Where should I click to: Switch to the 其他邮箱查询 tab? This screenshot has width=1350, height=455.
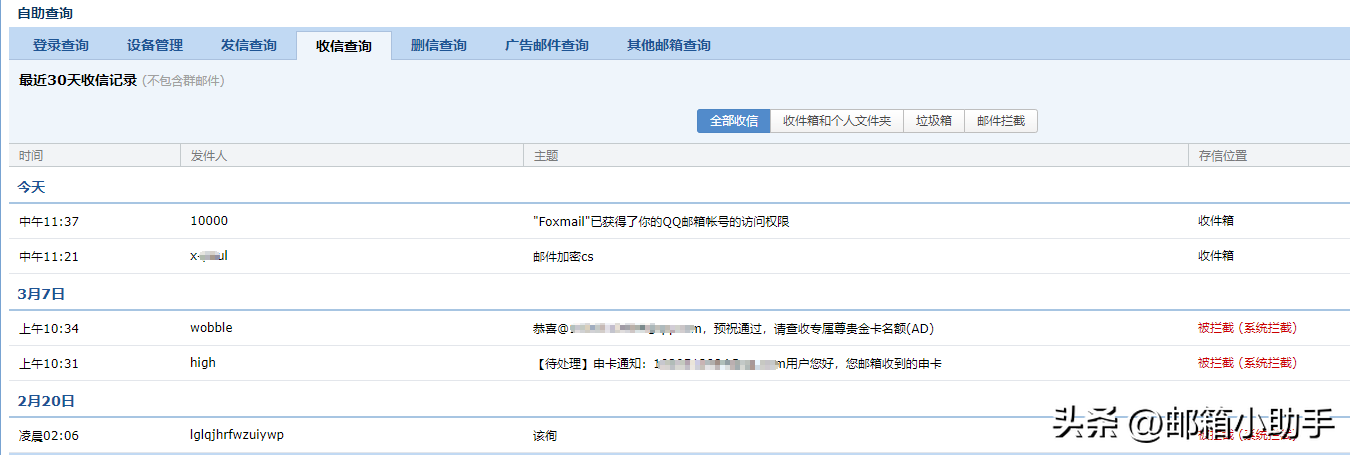coord(668,45)
